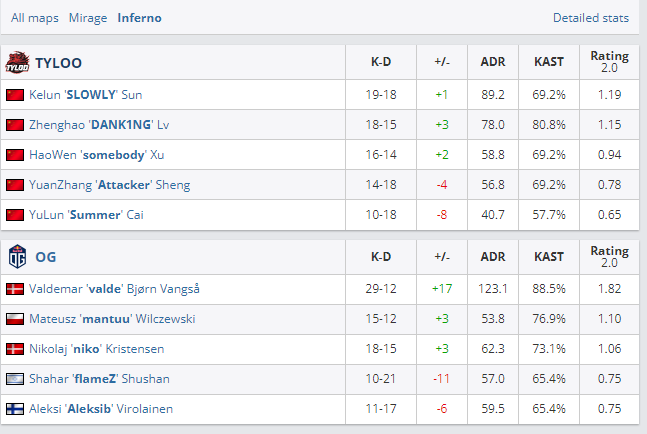The width and height of the screenshot is (647, 434).
Task: Open the TYLOO team name link
Action: coord(59,63)
